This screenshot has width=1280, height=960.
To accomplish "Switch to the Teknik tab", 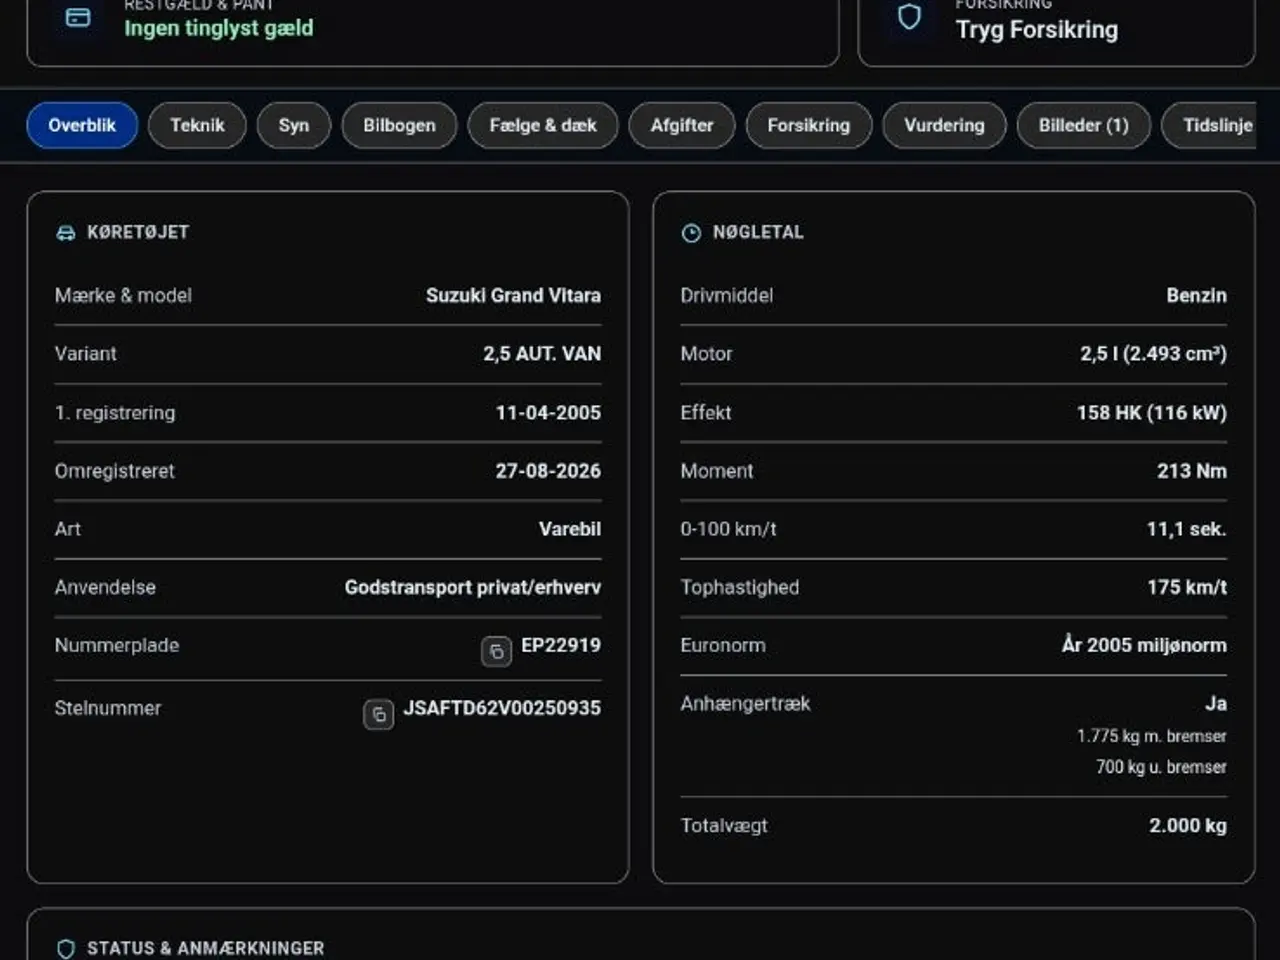I will [197, 125].
